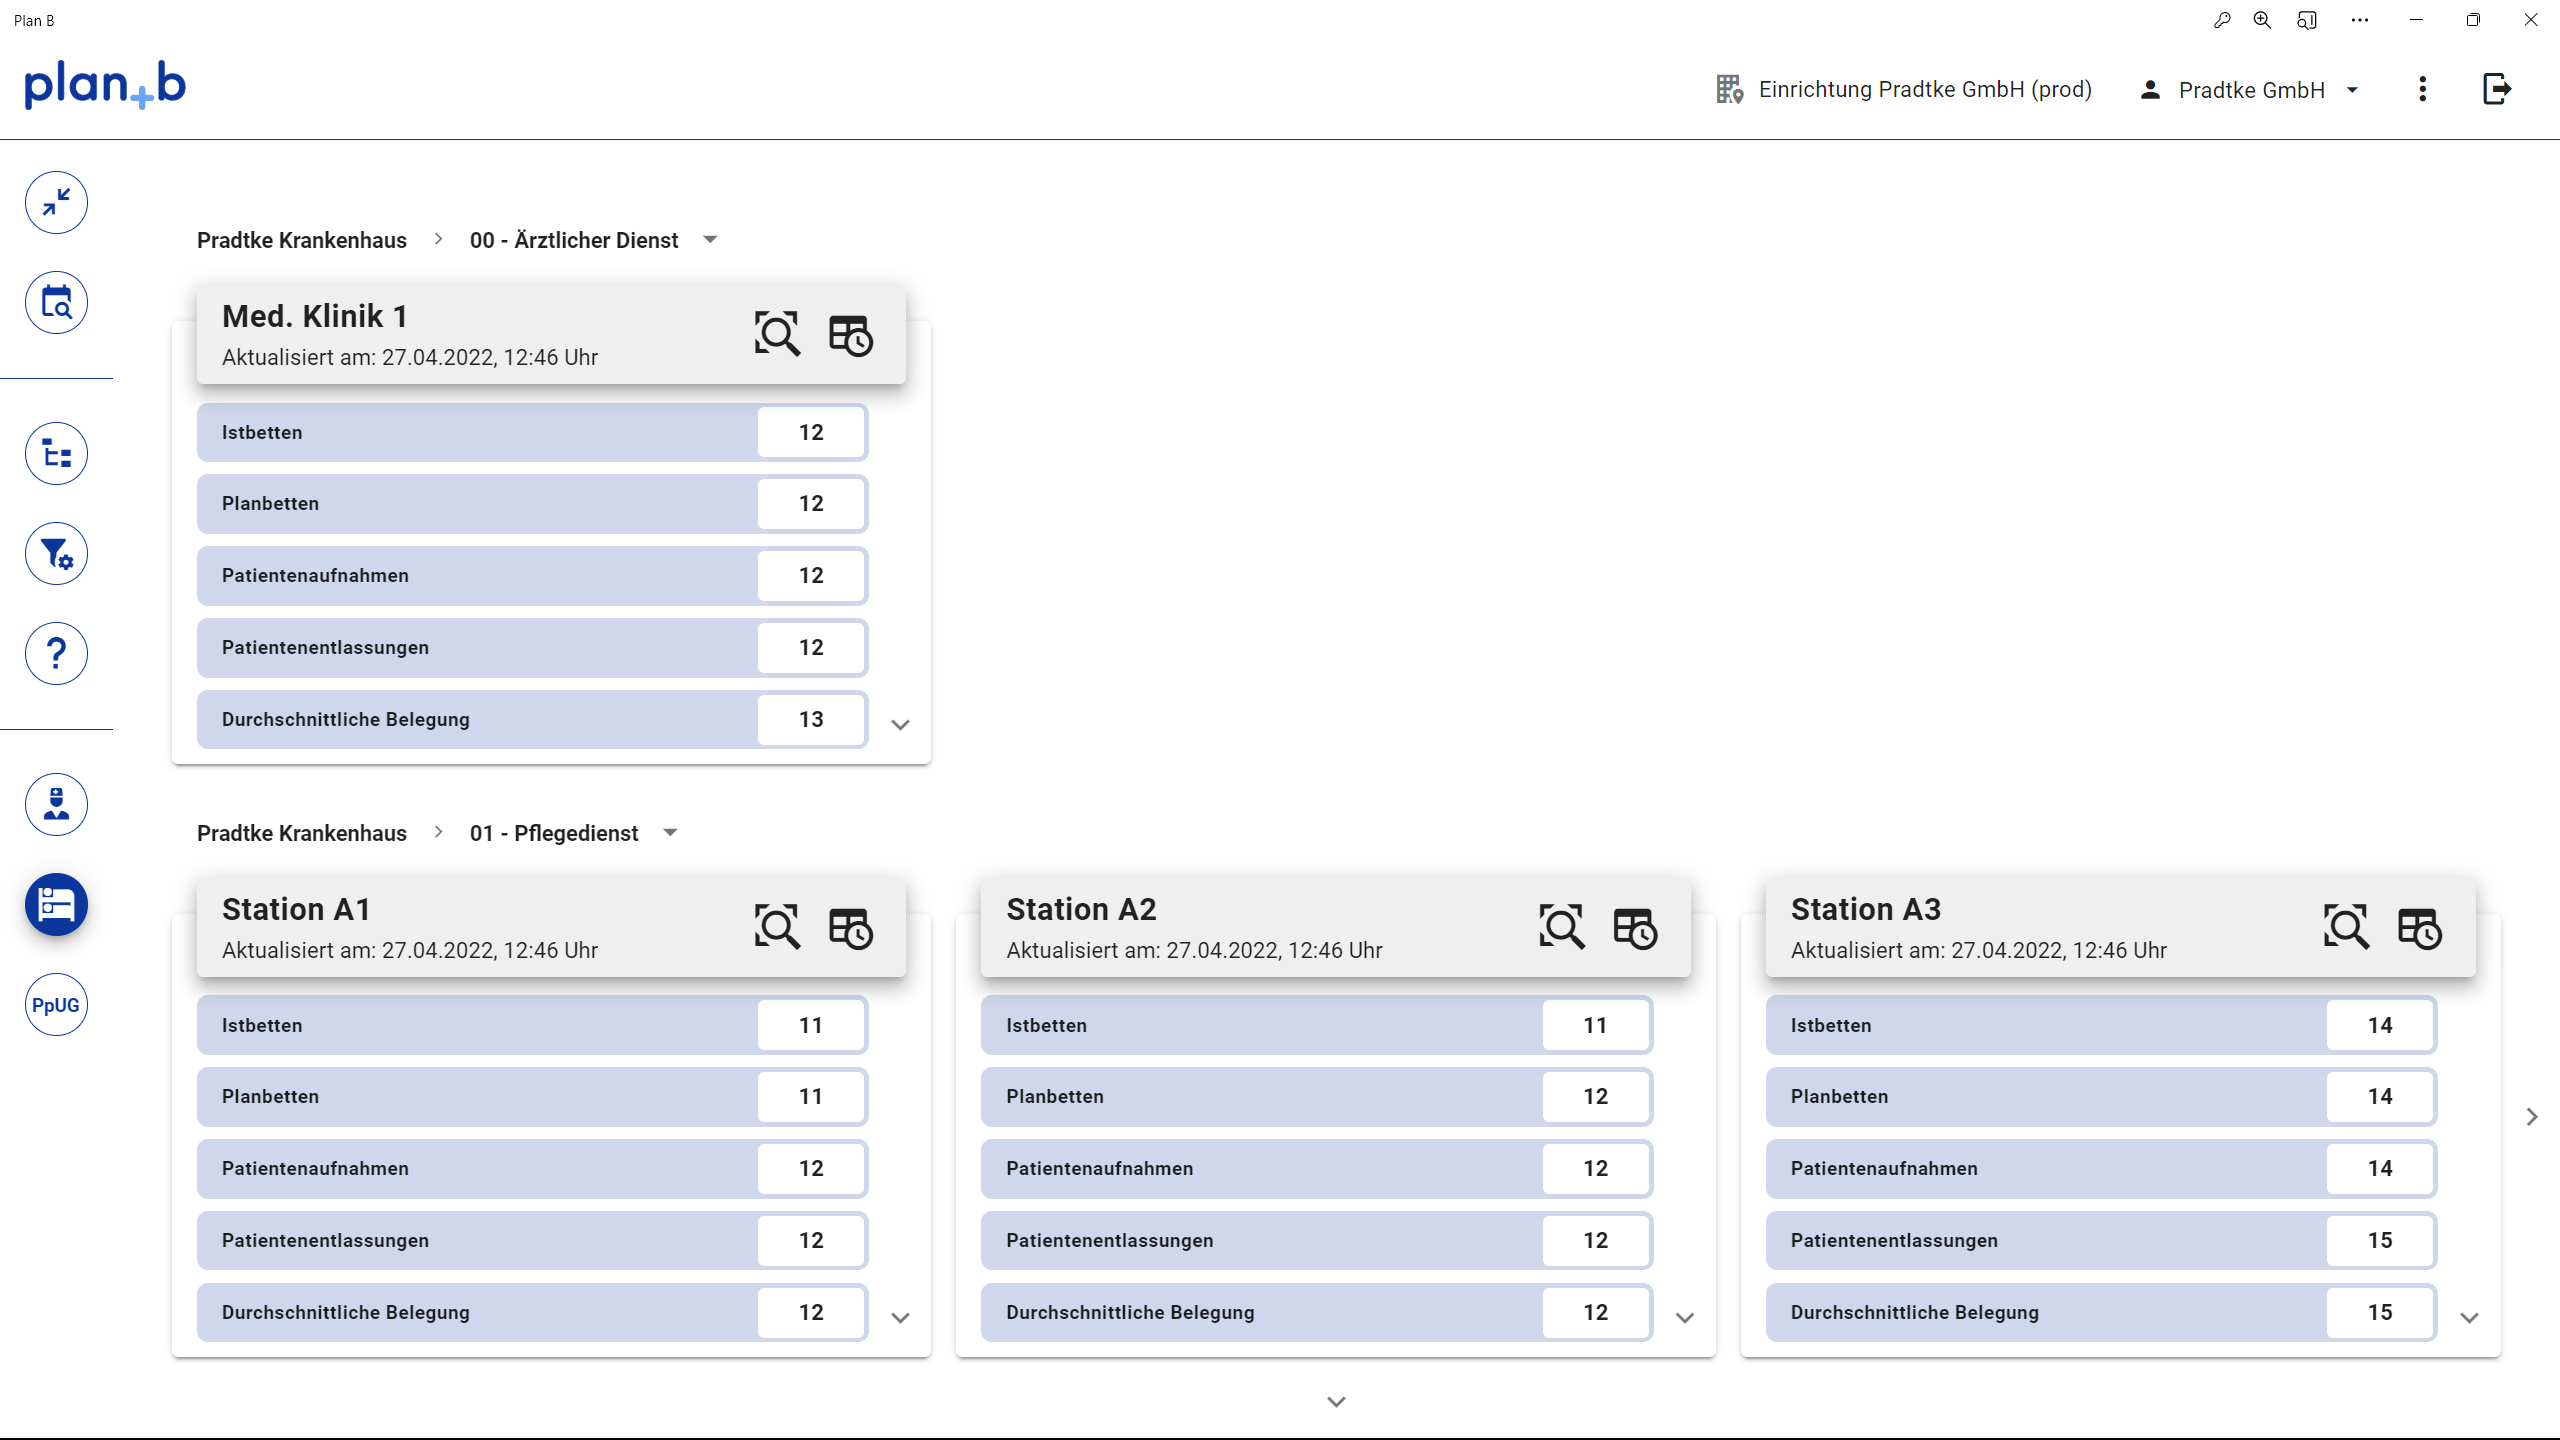Image resolution: width=2560 pixels, height=1440 pixels.
Task: Select the bed occupancy sidebar icon
Action: [x=56, y=905]
